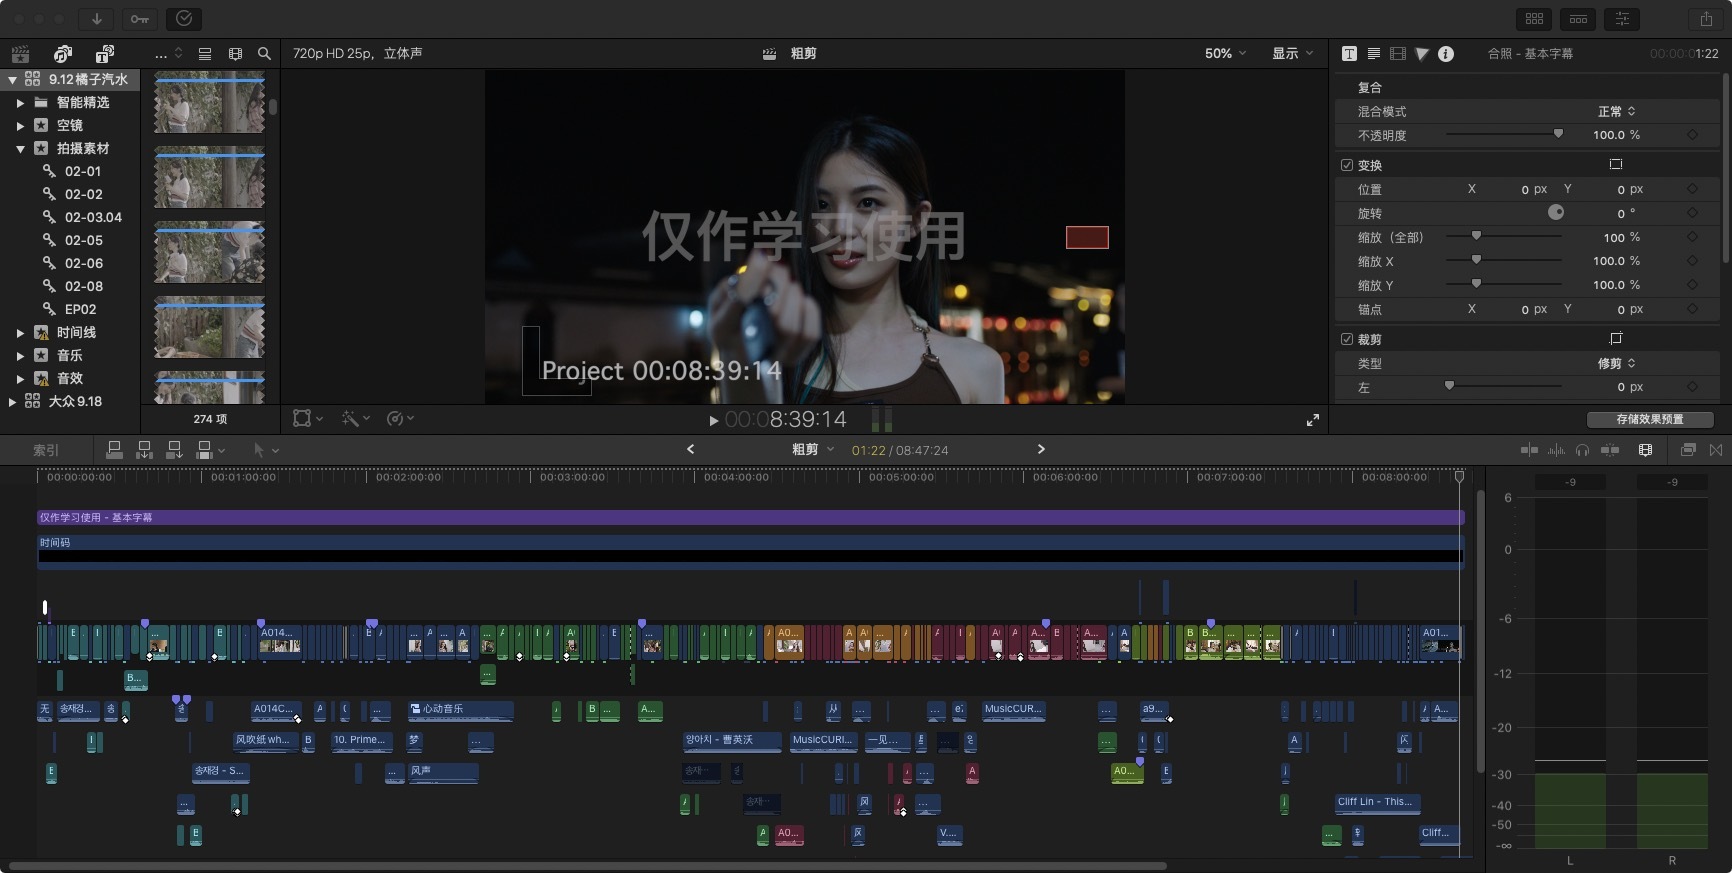This screenshot has height=873, width=1732.
Task: Open the 索引 timeline index
Action: pos(46,450)
